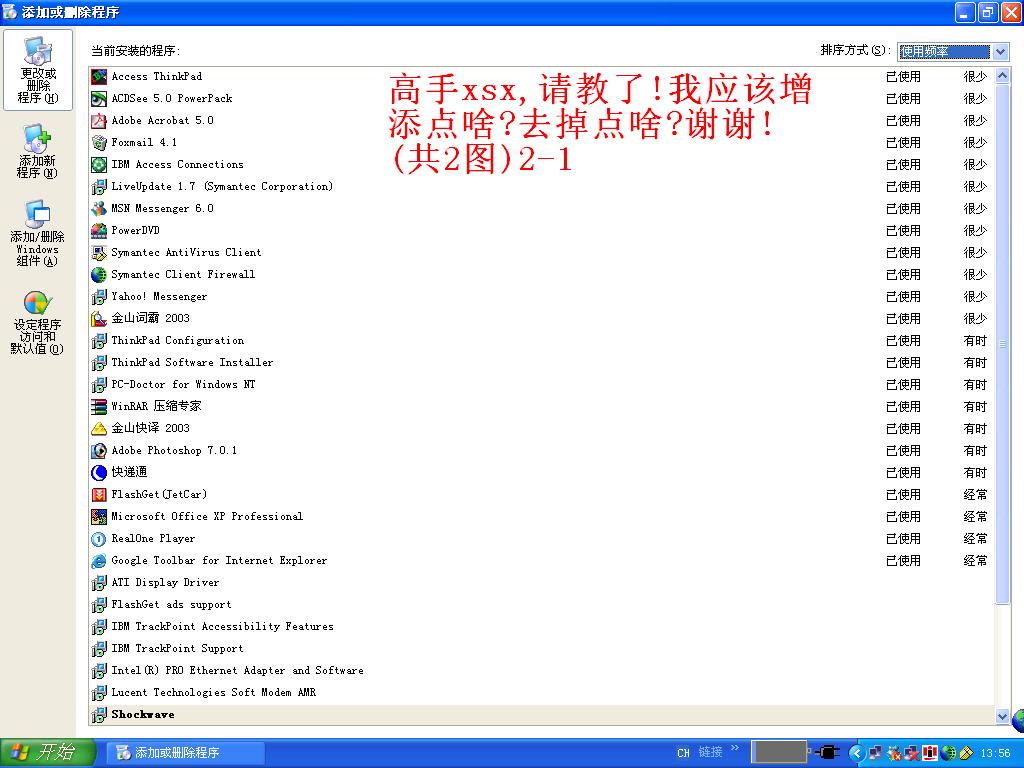
Task: Select 设定程序访问和默认值
Action: click(37, 323)
